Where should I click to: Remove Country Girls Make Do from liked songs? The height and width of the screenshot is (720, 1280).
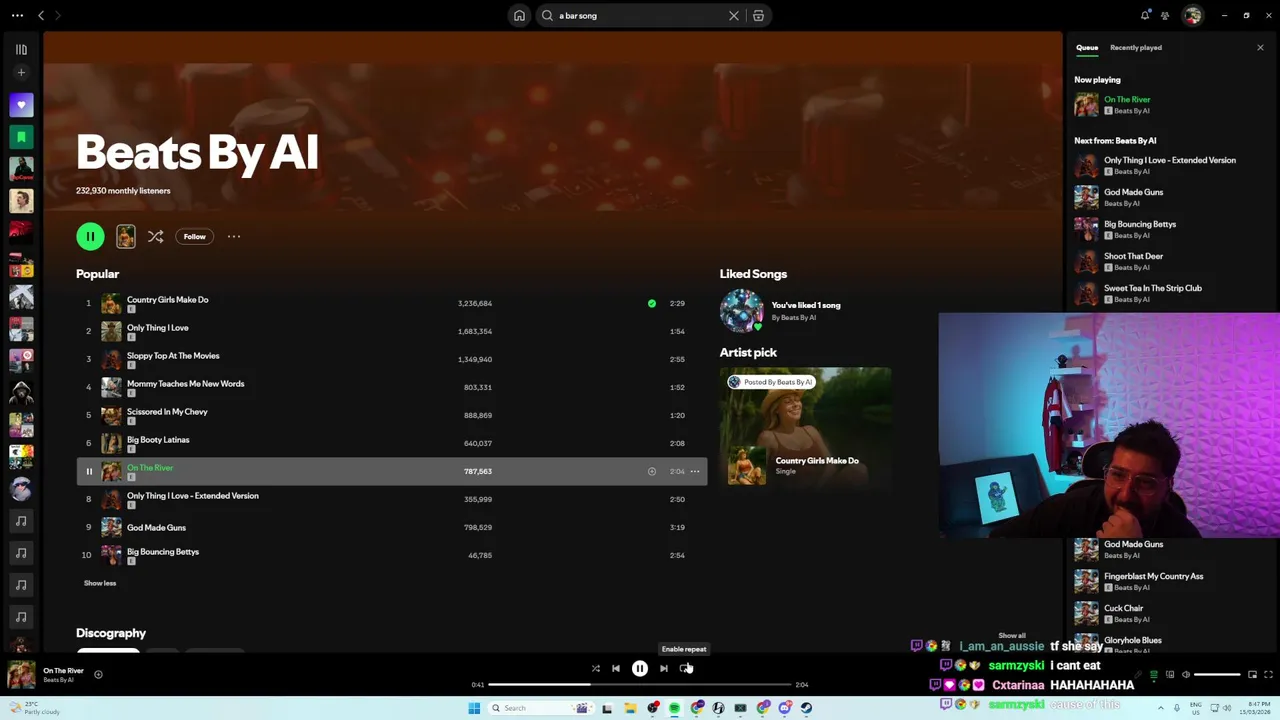652,303
